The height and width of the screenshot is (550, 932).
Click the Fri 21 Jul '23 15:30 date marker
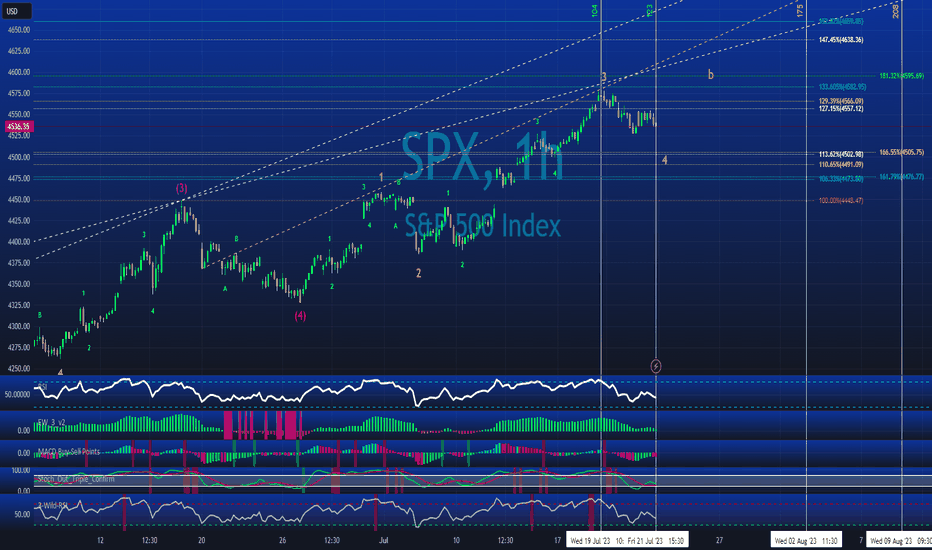[x=655, y=540]
